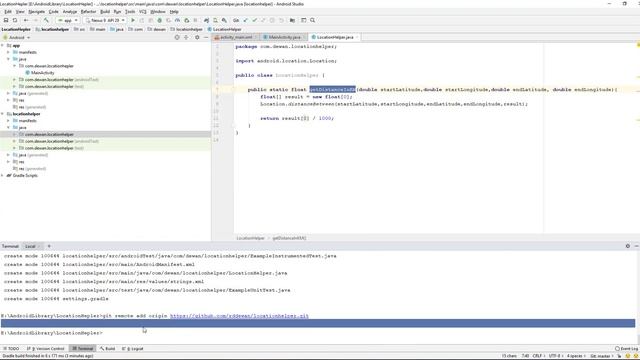This screenshot has width=640, height=360.
Task: Click the dewan breadcrumb in navigation bar
Action: 156,29
